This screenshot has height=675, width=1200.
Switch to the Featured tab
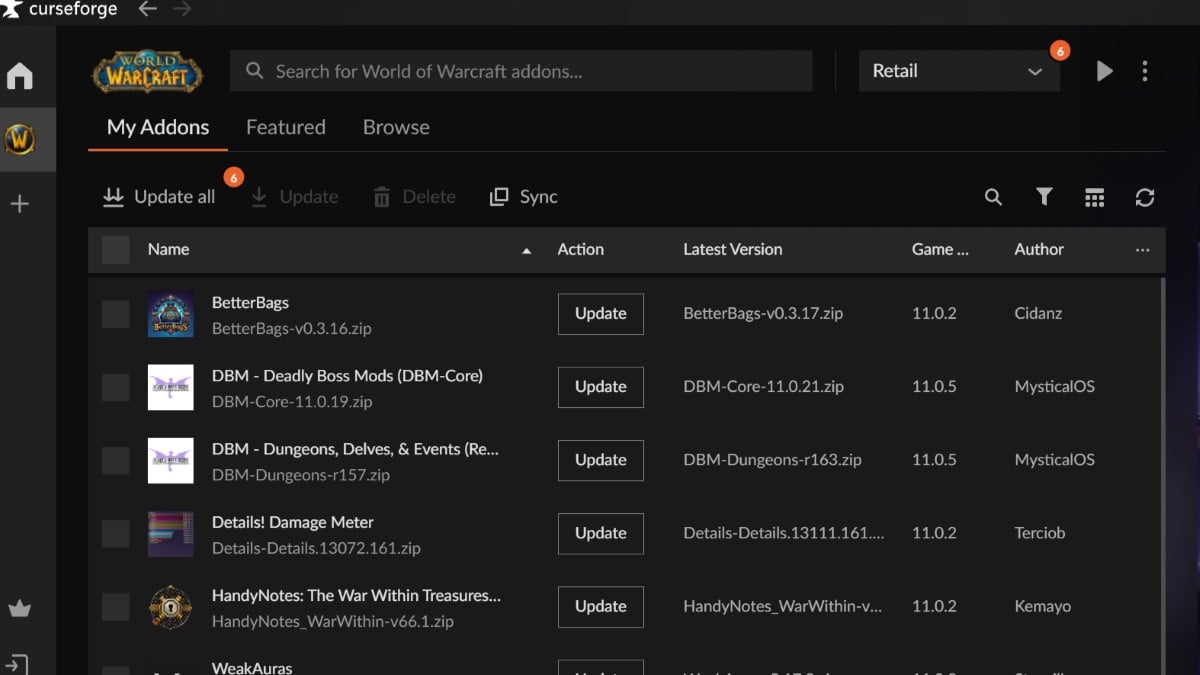[285, 127]
